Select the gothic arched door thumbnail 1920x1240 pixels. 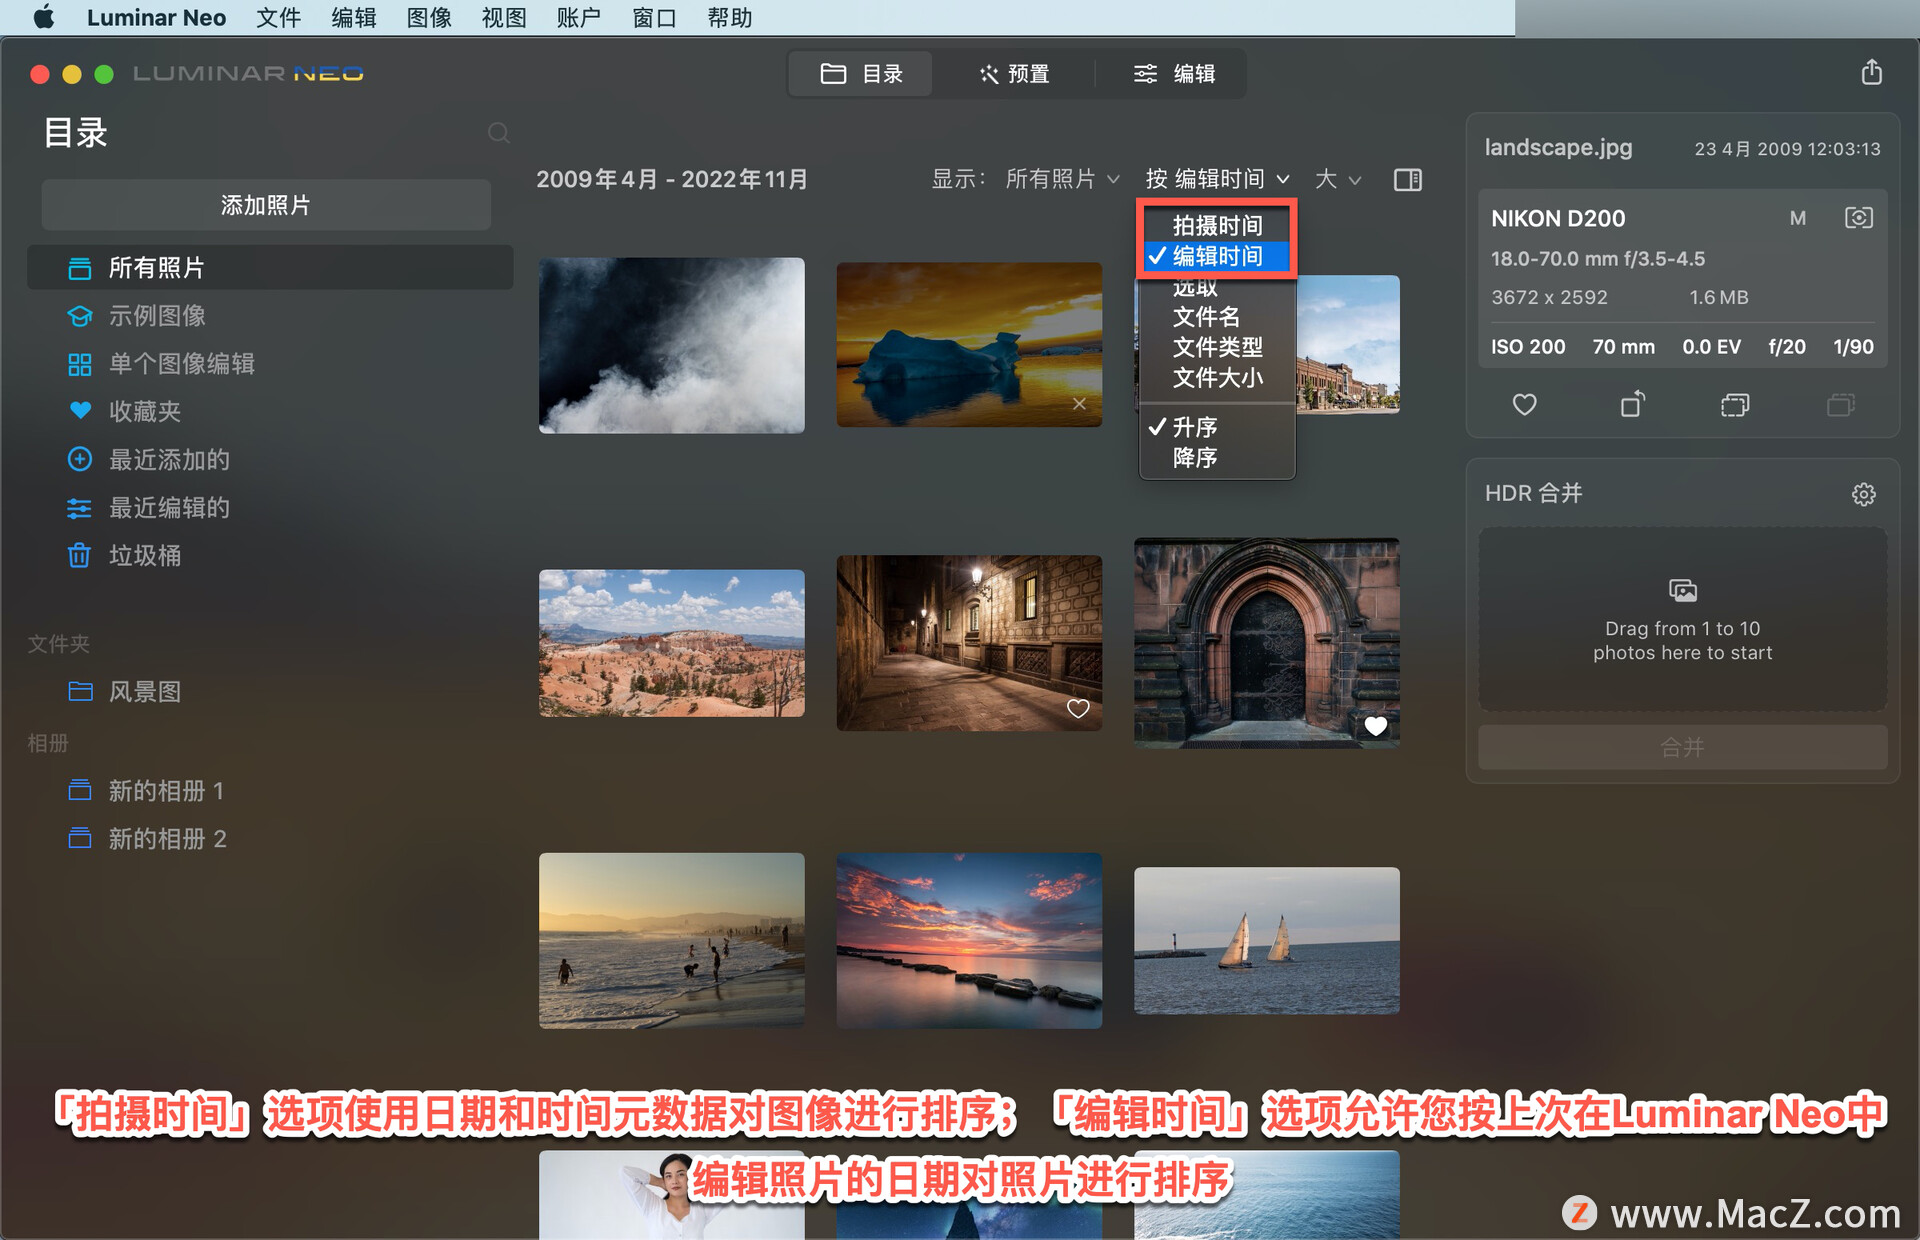coord(1266,643)
